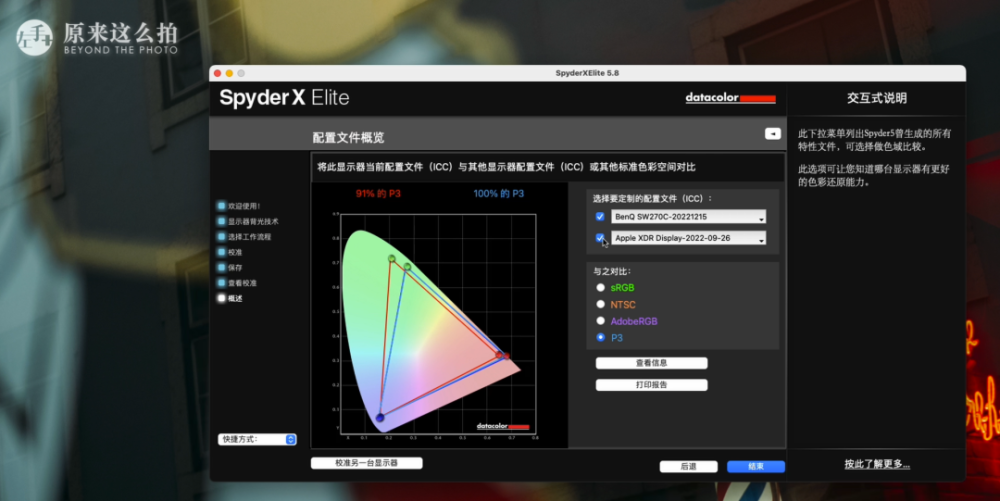This screenshot has width=1000, height=501.
Task: Select the sRGB comparison radio button
Action: click(600, 287)
